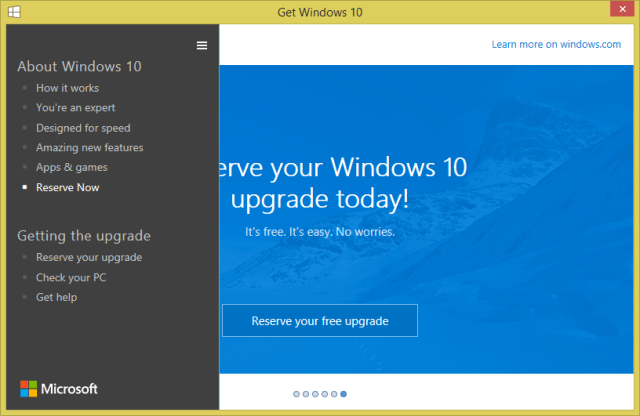Open Apps & games section
The image size is (640, 416).
coord(72,167)
